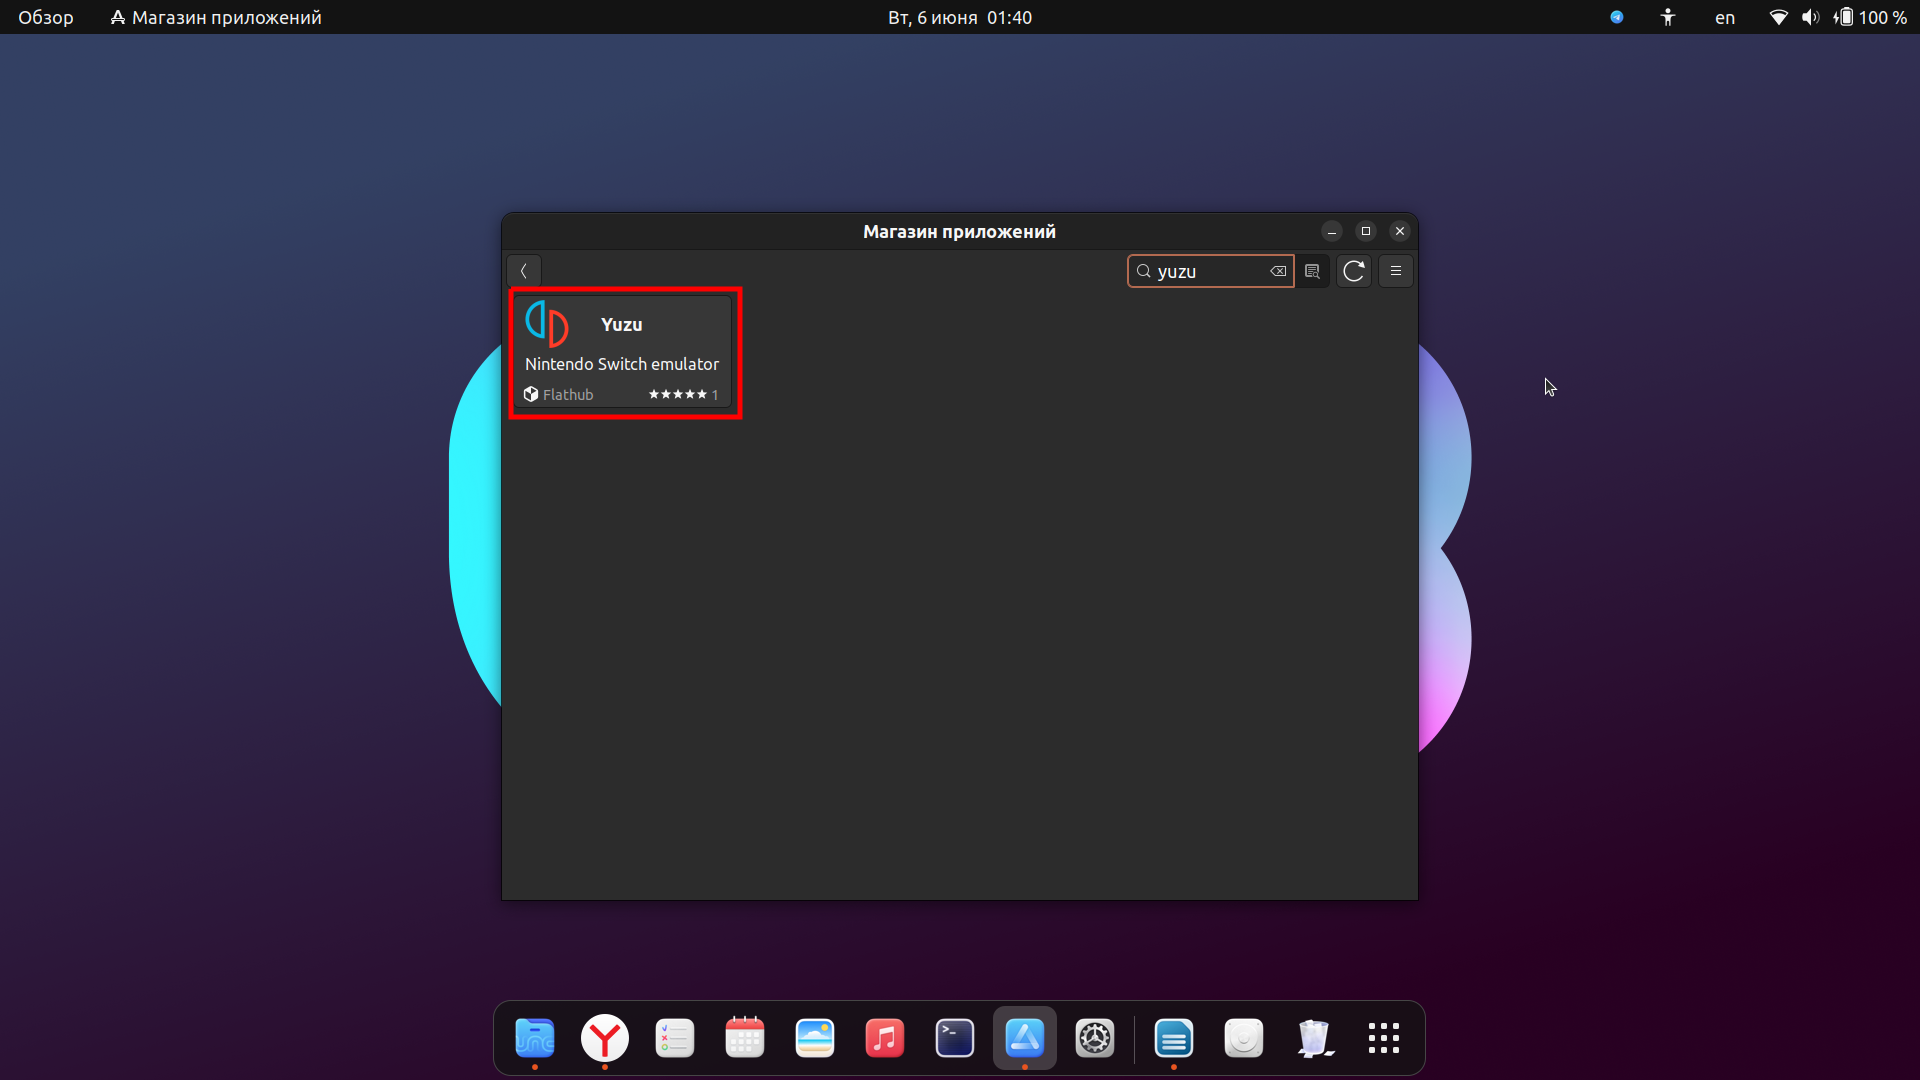The height and width of the screenshot is (1080, 1920).
Task: Click the App Store icon in dock
Action: tap(1025, 1038)
